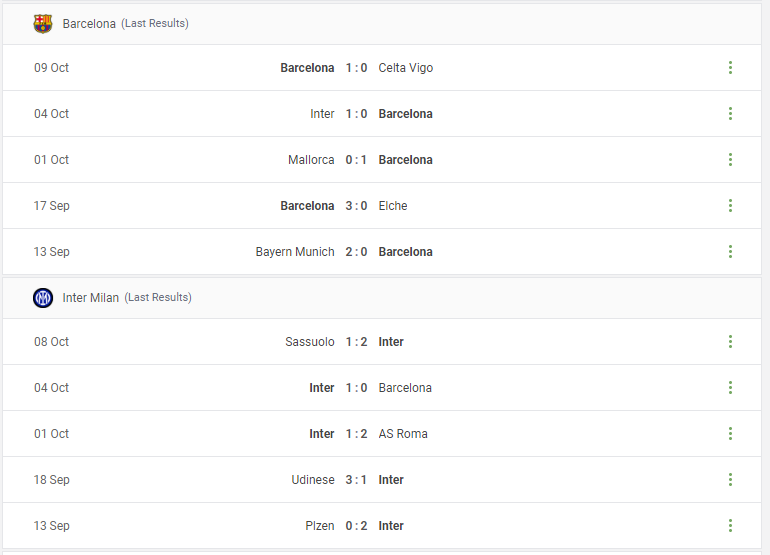Viewport: 770px width, 555px height.
Task: Click the 1:2 score of Sassuolo vs Inter
Action: click(x=356, y=342)
